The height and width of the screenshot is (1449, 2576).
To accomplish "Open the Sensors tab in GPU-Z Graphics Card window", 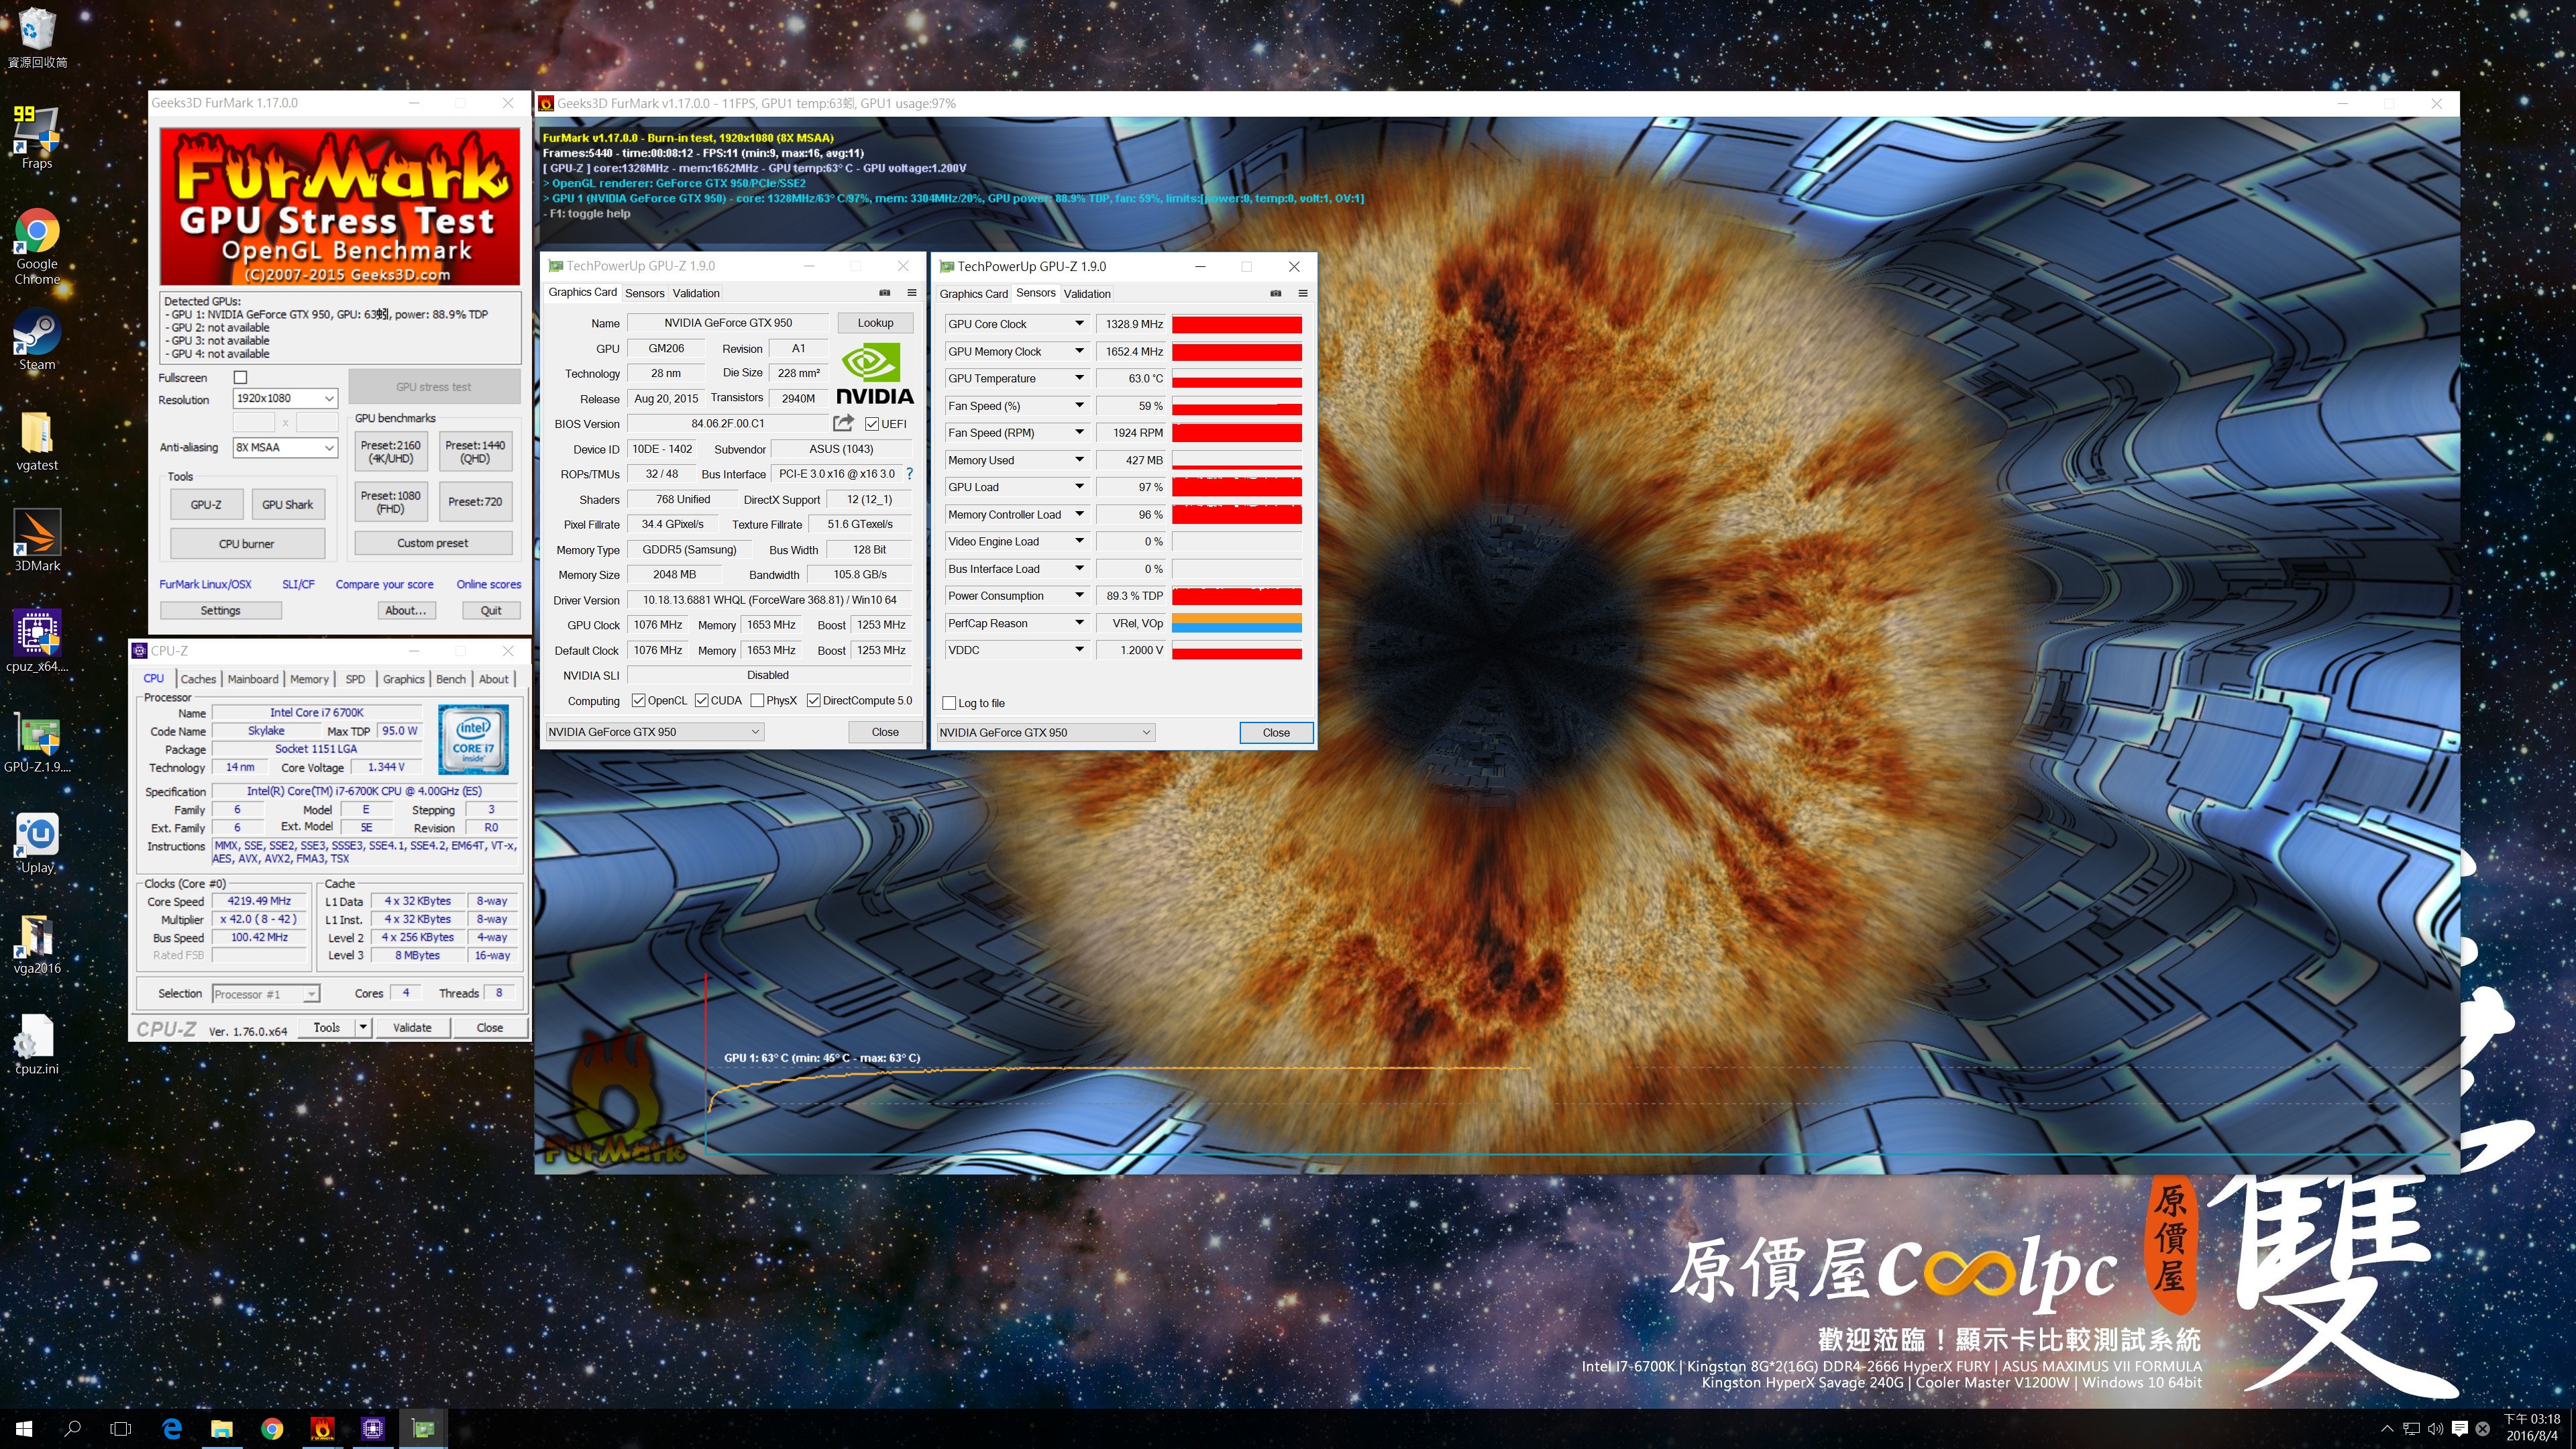I will 644,293.
